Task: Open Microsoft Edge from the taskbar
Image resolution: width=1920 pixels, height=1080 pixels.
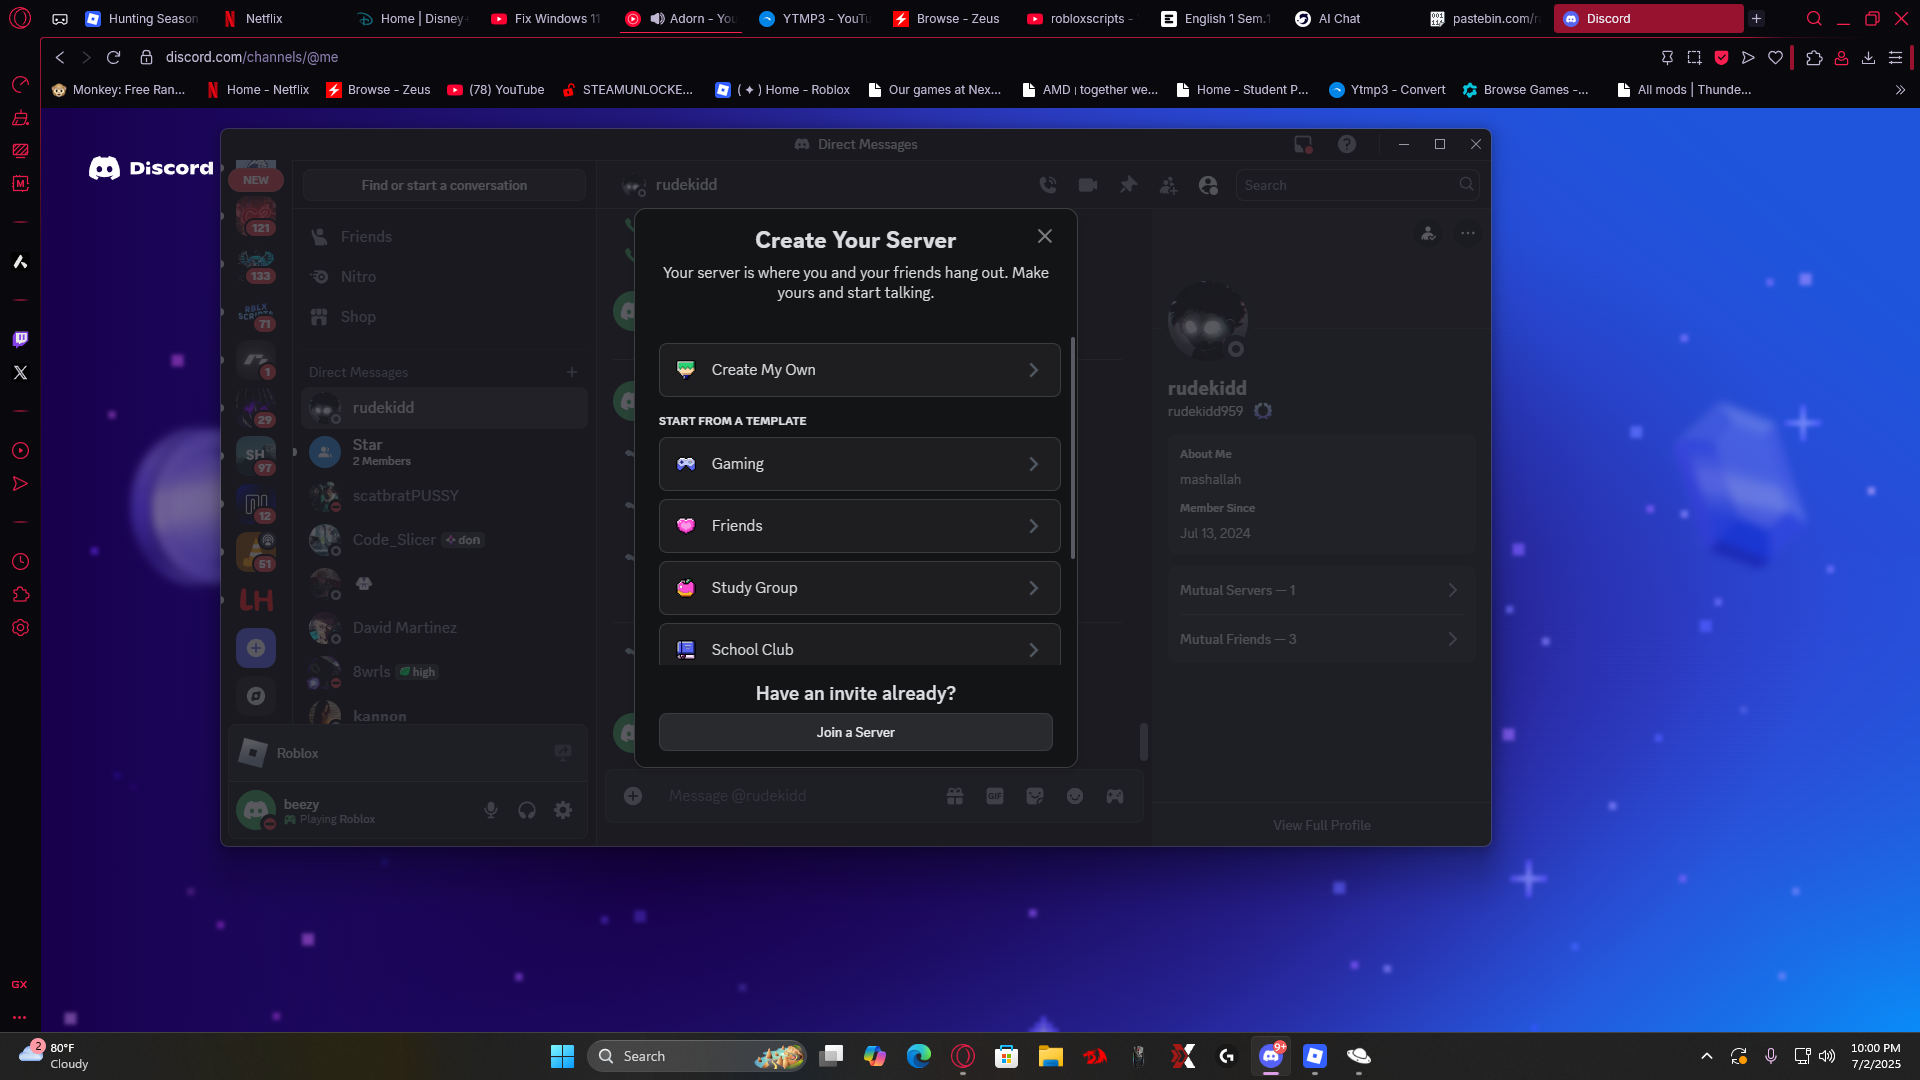Action: 918,1056
